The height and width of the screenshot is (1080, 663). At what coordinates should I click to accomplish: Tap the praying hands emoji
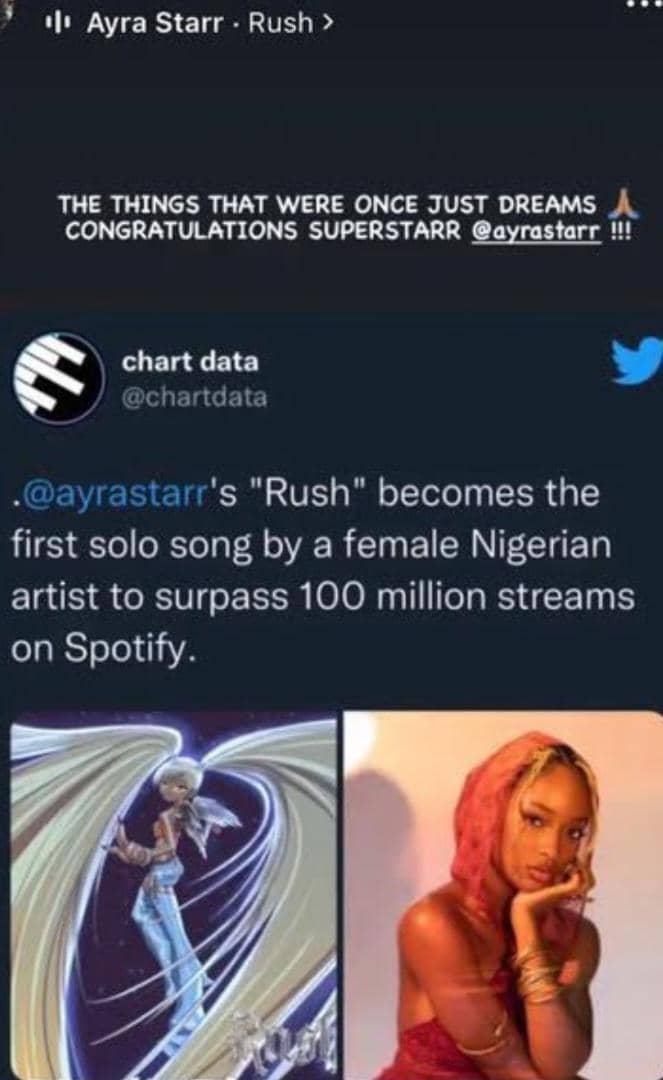(622, 205)
